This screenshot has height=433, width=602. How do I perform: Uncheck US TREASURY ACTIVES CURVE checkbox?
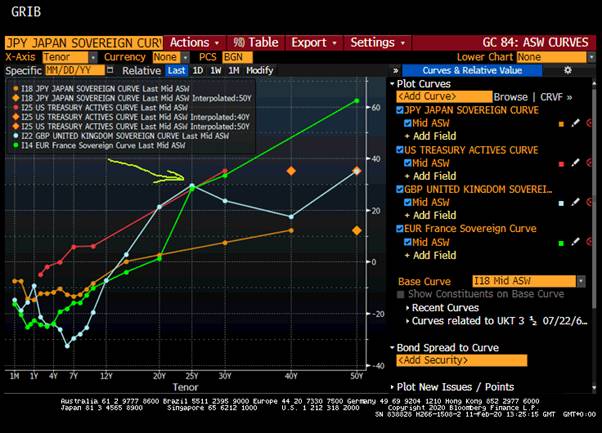[x=400, y=150]
